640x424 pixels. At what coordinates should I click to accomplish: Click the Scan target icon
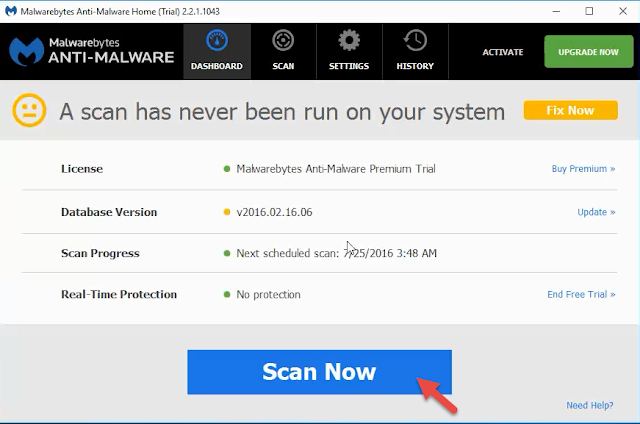[283, 40]
